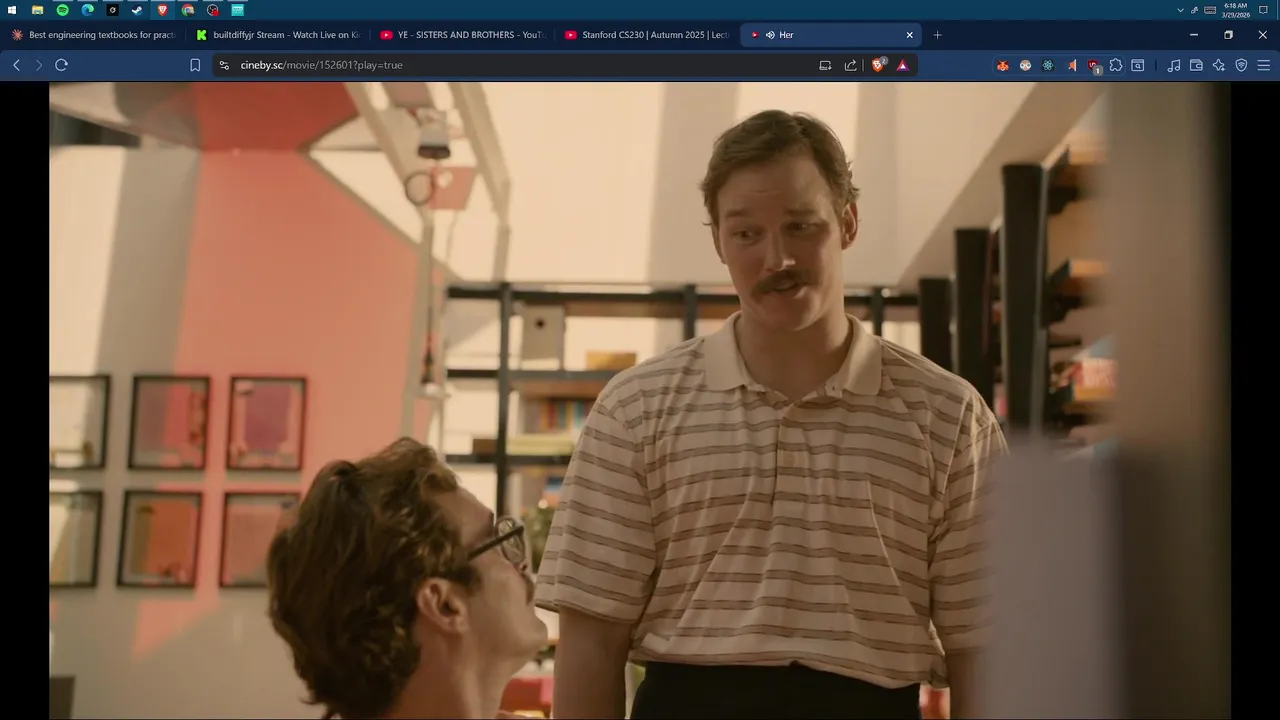Image resolution: width=1280 pixels, height=720 pixels.
Task: Open the touch keyboard tray icon
Action: pyautogui.click(x=1210, y=9)
